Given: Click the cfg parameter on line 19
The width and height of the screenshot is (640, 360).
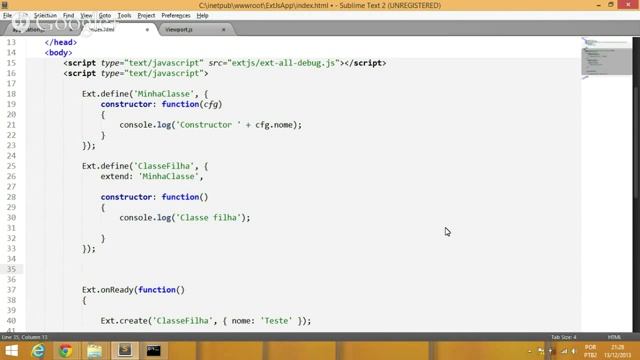Looking at the screenshot, I should click(x=211, y=104).
